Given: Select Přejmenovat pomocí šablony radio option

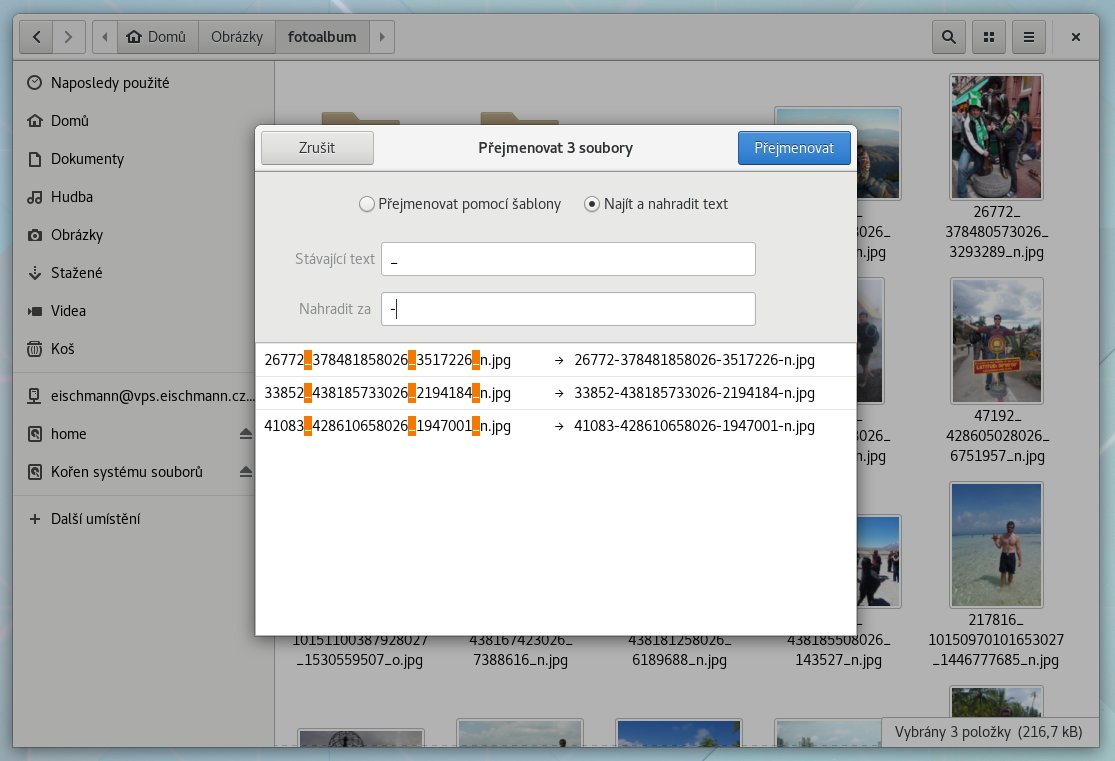Looking at the screenshot, I should pyautogui.click(x=366, y=204).
